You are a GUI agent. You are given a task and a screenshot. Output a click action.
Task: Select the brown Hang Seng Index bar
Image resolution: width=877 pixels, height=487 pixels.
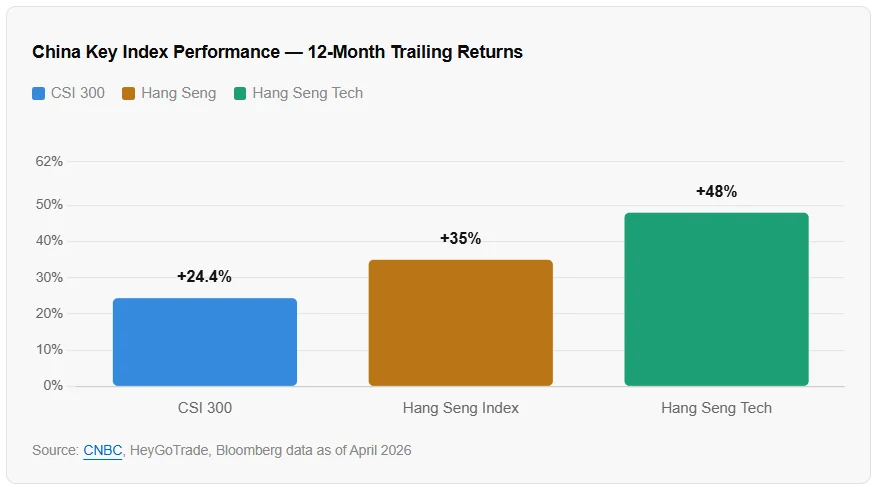coord(460,323)
